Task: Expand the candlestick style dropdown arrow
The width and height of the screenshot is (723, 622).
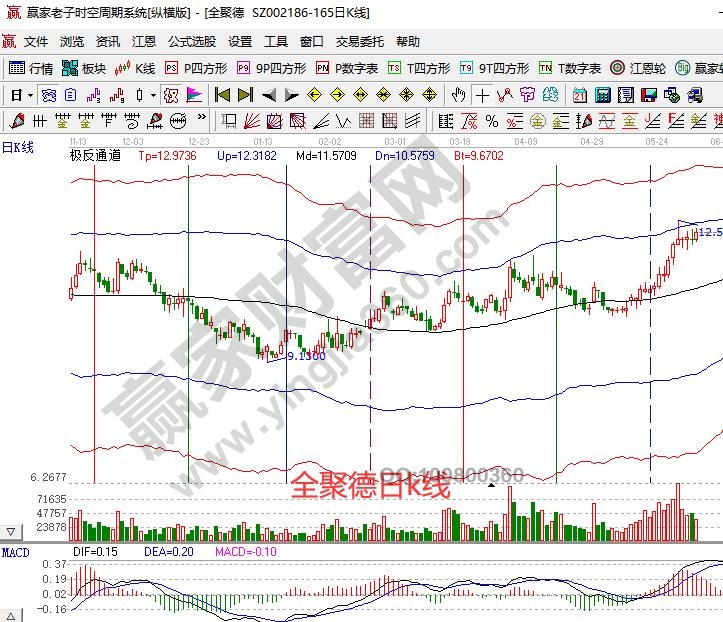Action: (x=152, y=95)
